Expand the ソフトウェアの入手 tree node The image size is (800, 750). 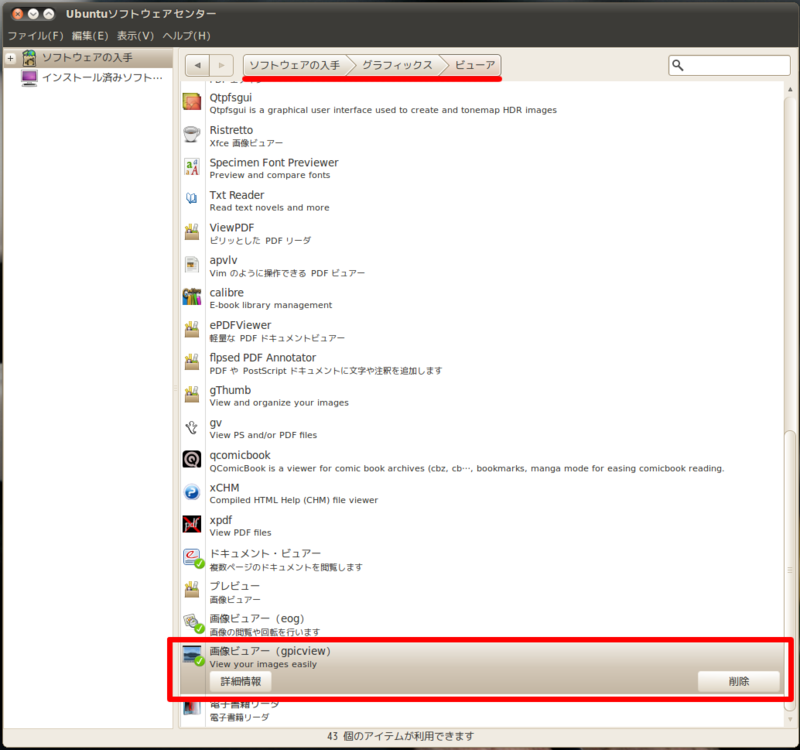tap(10, 58)
